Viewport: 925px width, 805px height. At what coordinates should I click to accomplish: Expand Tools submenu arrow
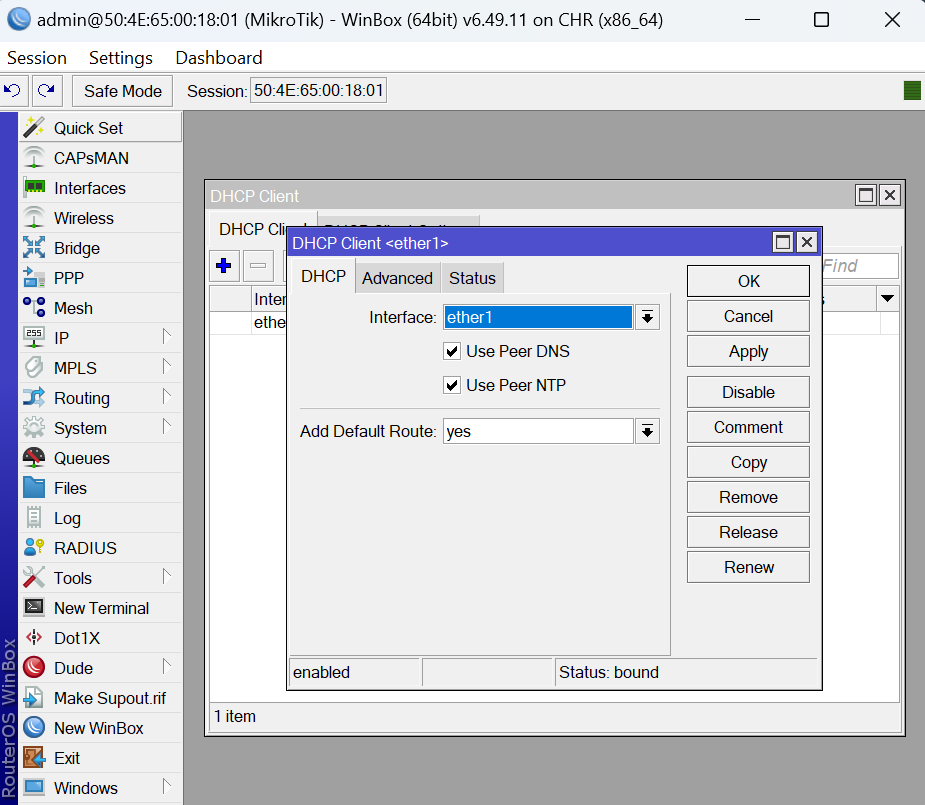point(167,577)
